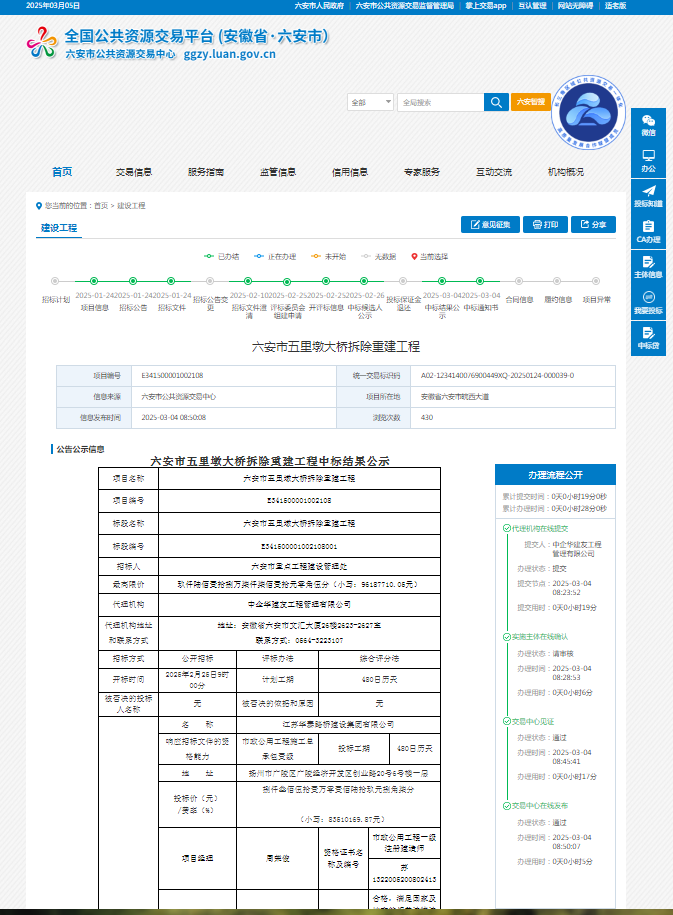Viewport: 673px width, 915px height.
Task: Click the 公告公示信息 section heading
Action: click(81, 449)
